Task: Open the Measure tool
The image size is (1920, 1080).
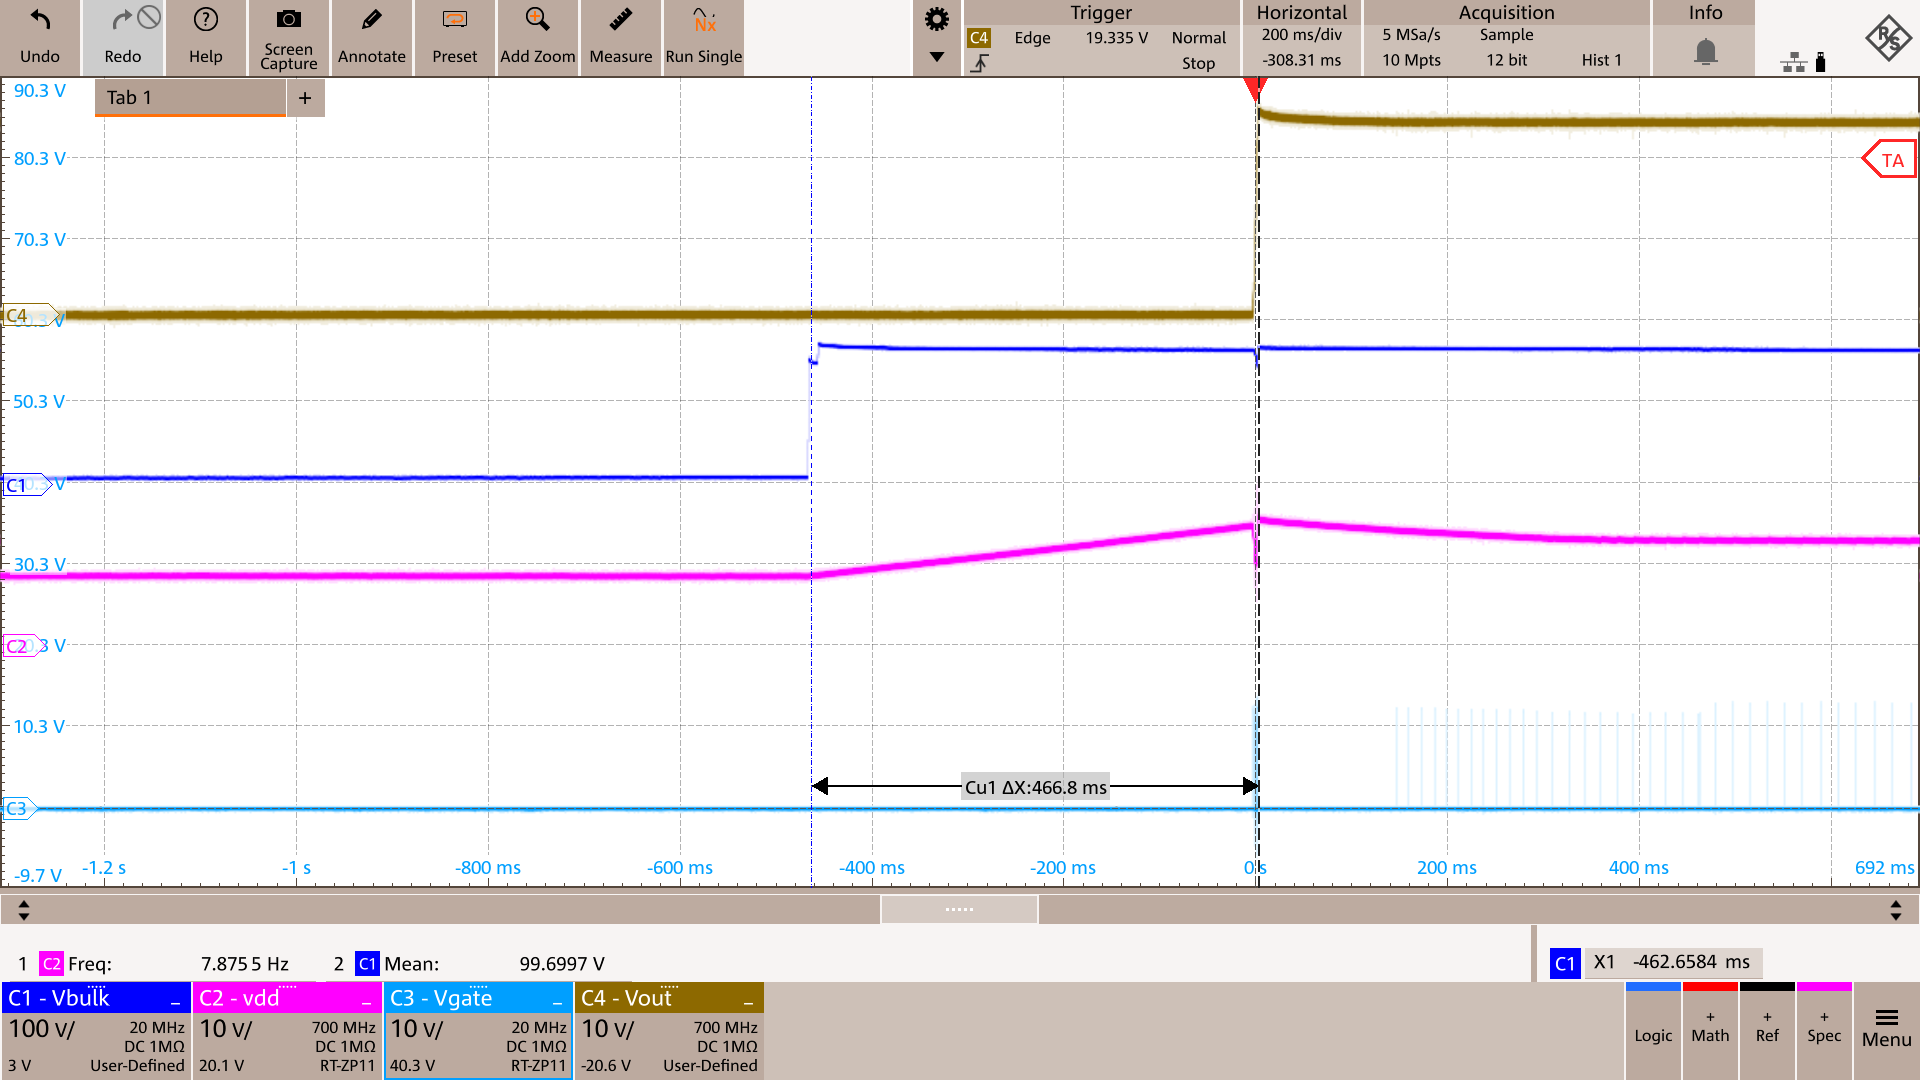Action: [x=620, y=37]
